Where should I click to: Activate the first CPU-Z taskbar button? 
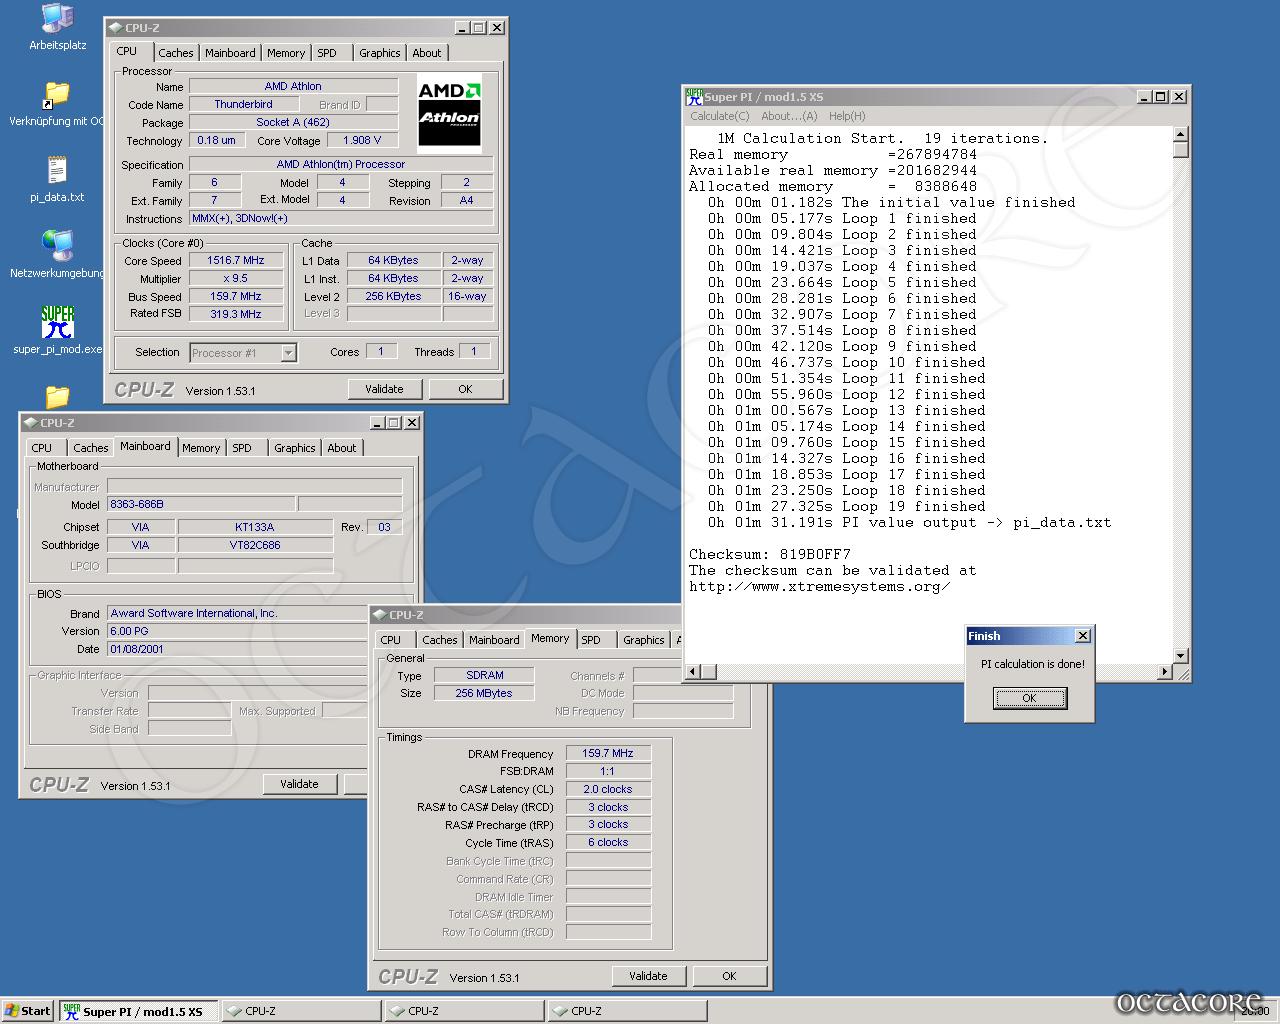pos(301,1011)
